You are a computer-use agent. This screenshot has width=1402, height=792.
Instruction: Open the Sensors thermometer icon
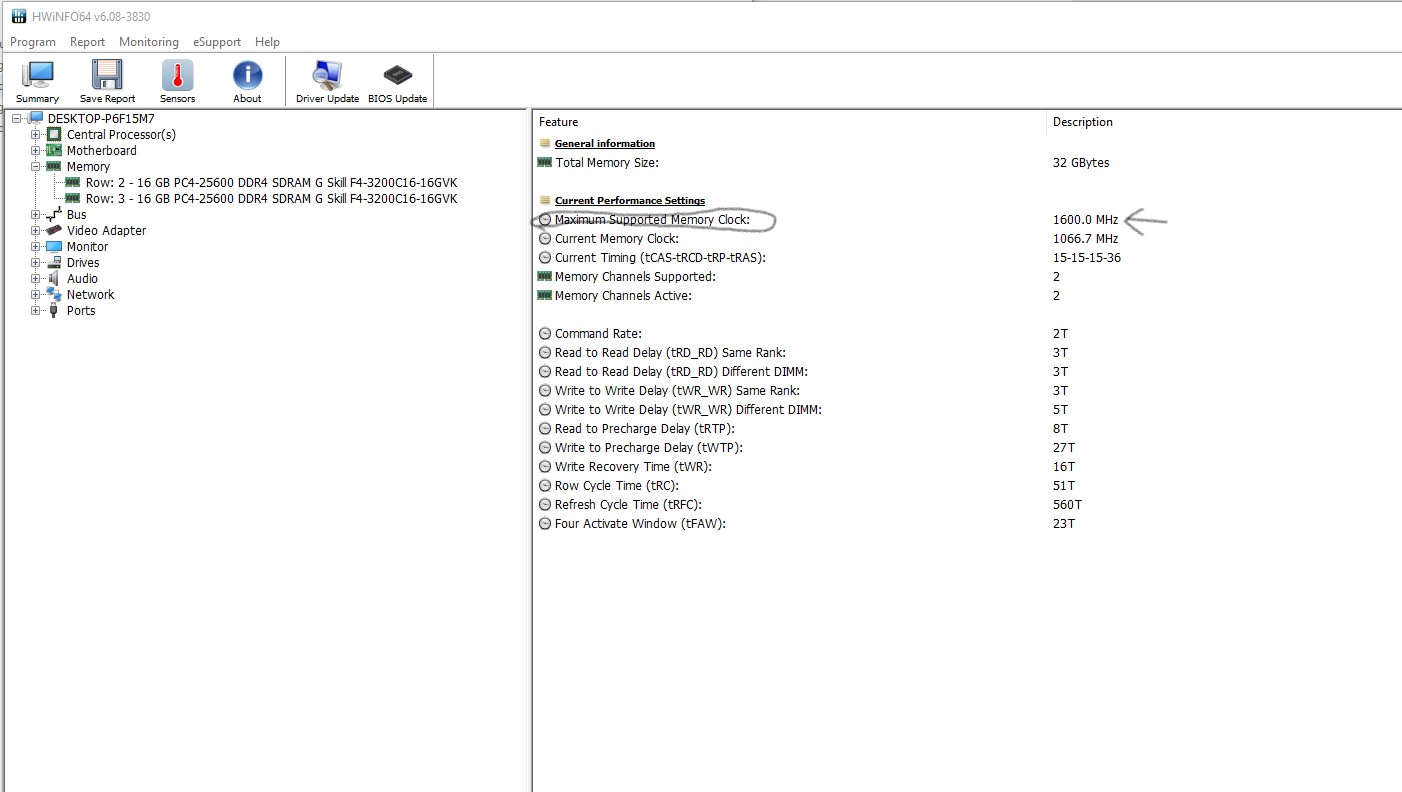point(177,76)
